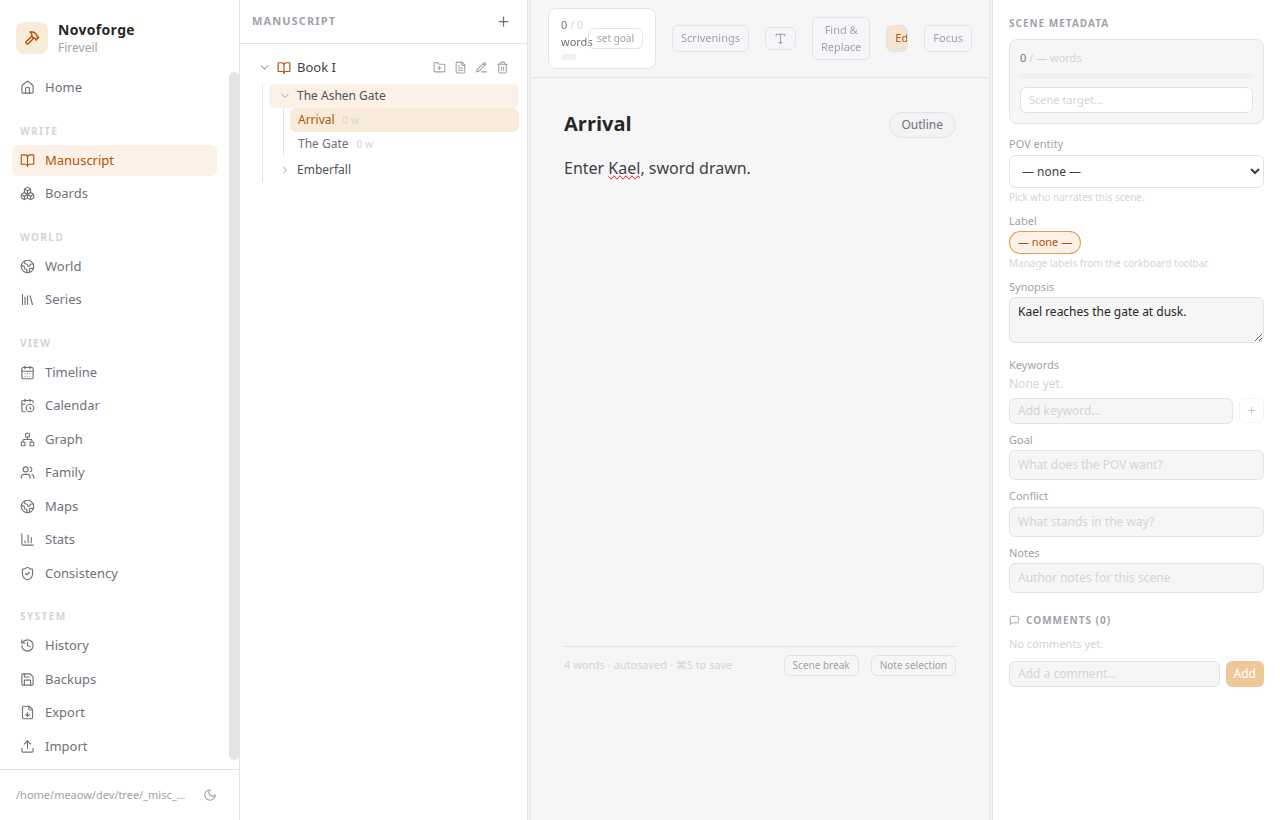This screenshot has width=1280, height=820.
Task: Click the Add comment button
Action: [1245, 673]
